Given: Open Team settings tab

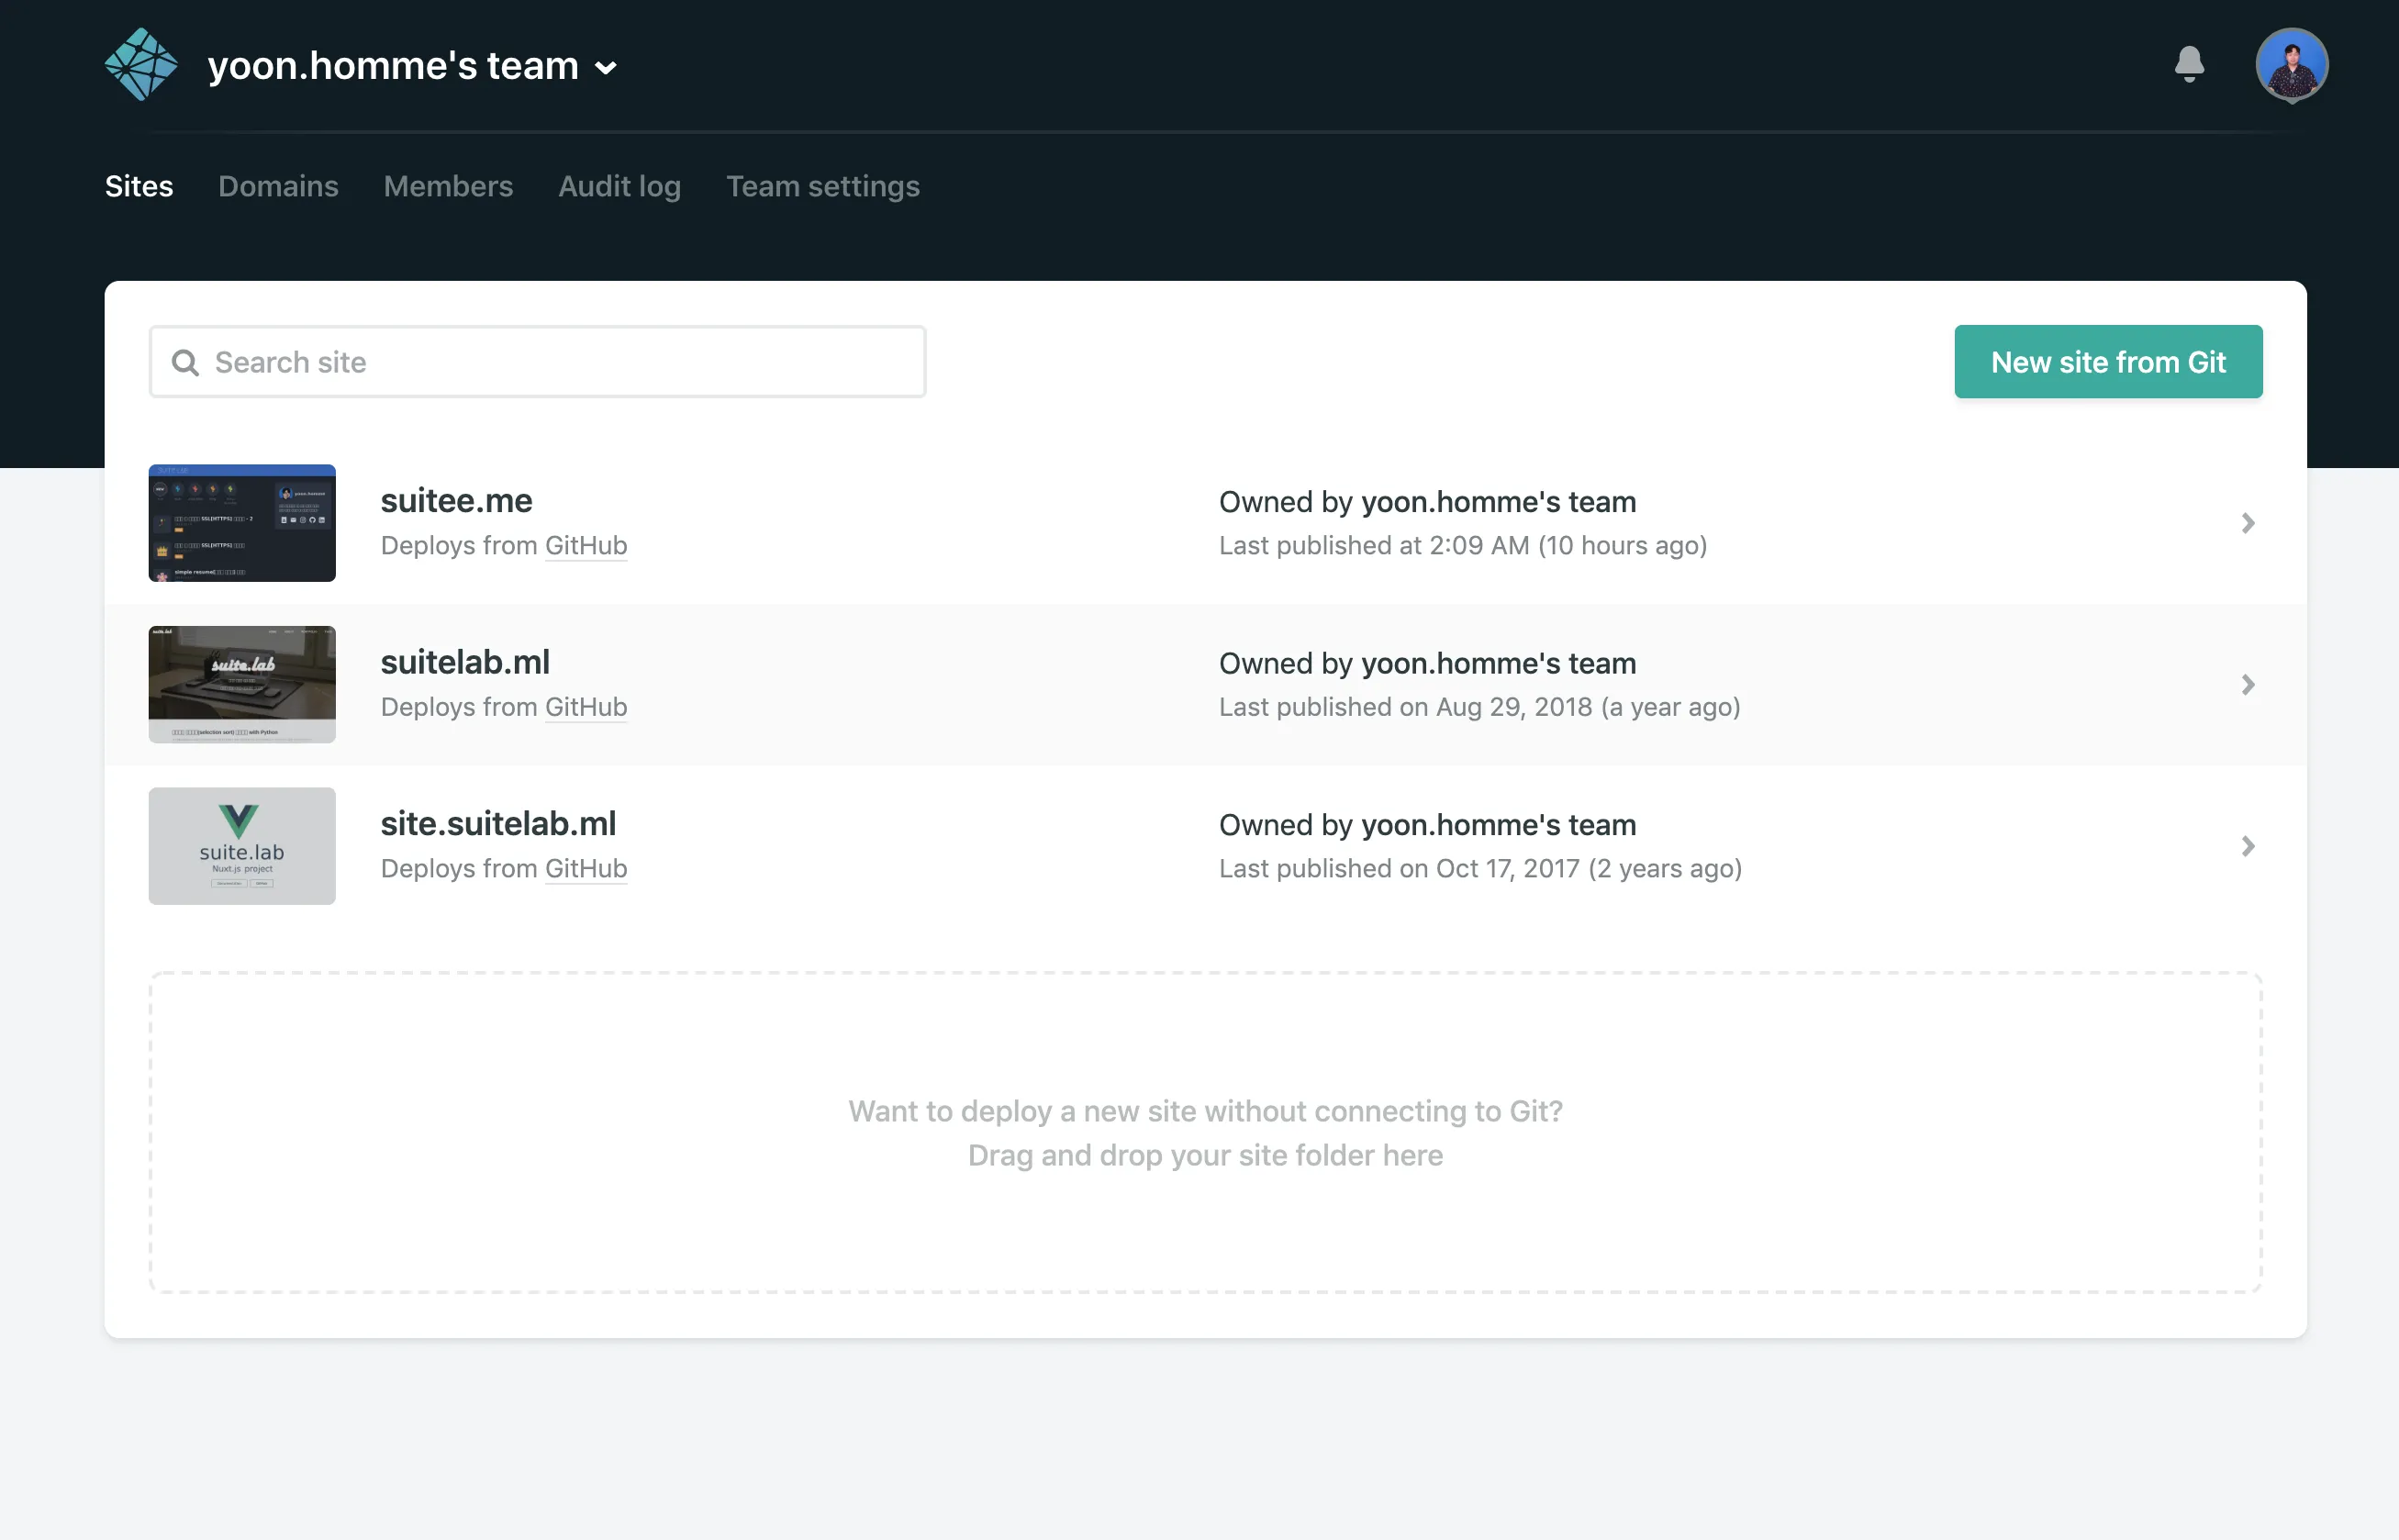Looking at the screenshot, I should (x=822, y=186).
